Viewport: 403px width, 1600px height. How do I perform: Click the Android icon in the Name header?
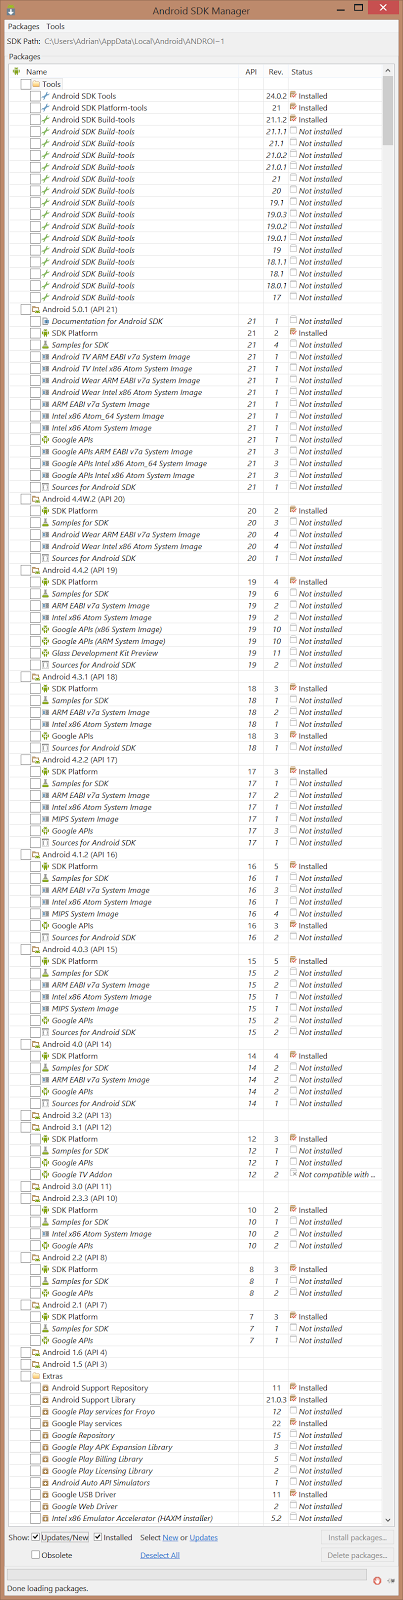(x=17, y=72)
